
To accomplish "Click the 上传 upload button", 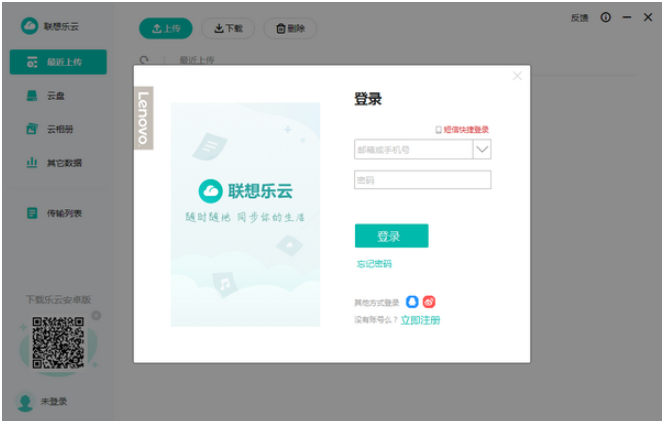I will [166, 28].
